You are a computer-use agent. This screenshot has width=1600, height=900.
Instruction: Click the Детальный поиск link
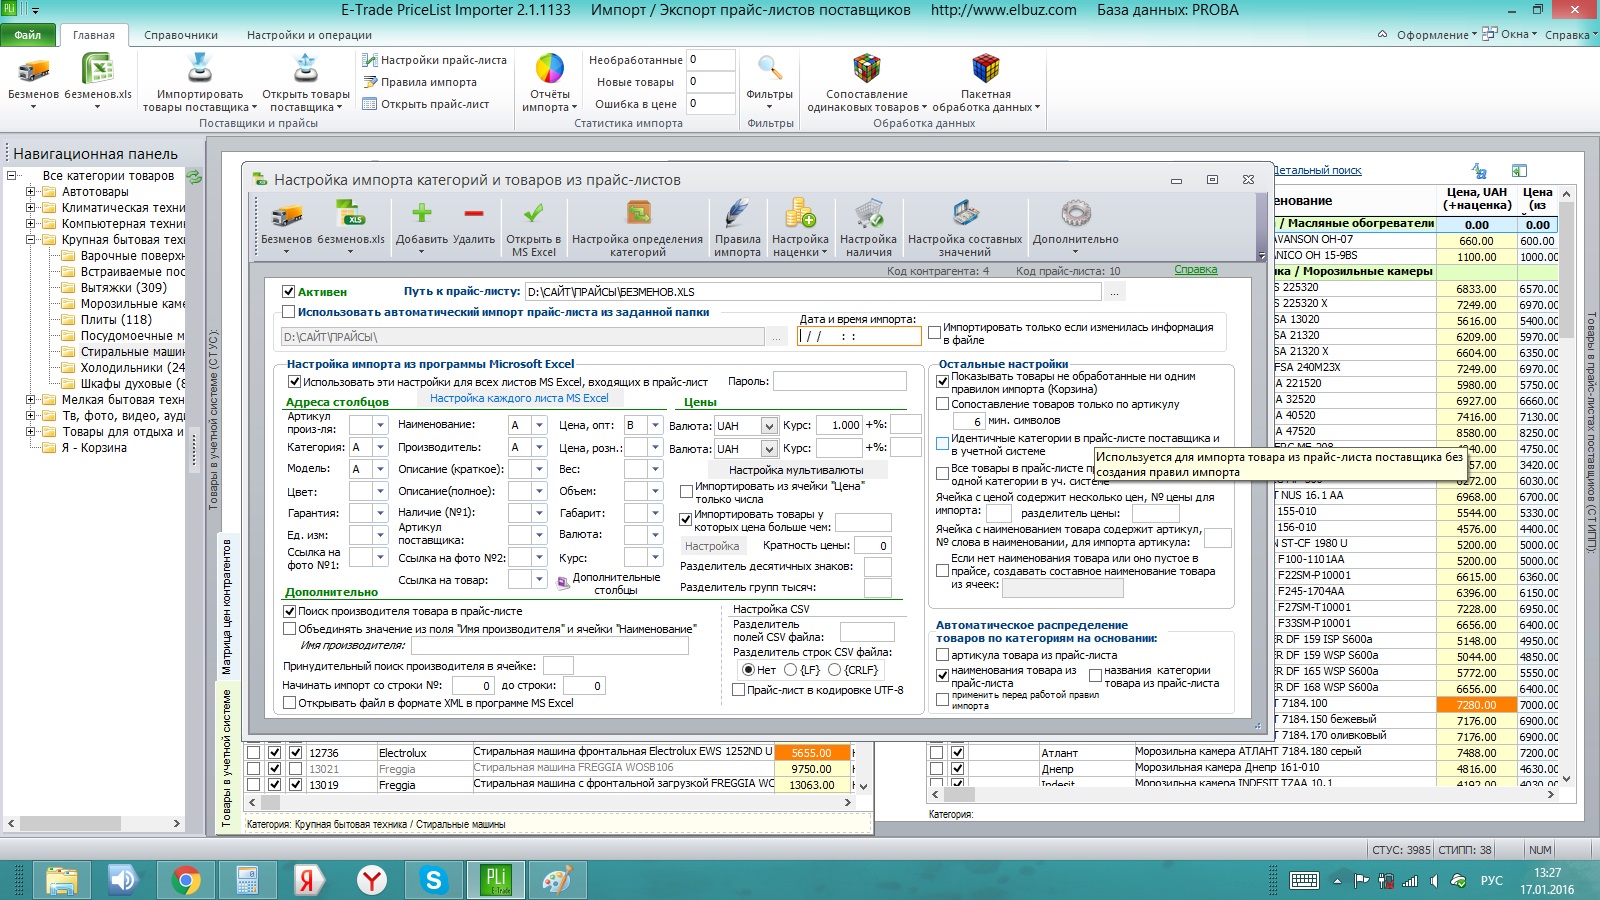click(x=1318, y=171)
